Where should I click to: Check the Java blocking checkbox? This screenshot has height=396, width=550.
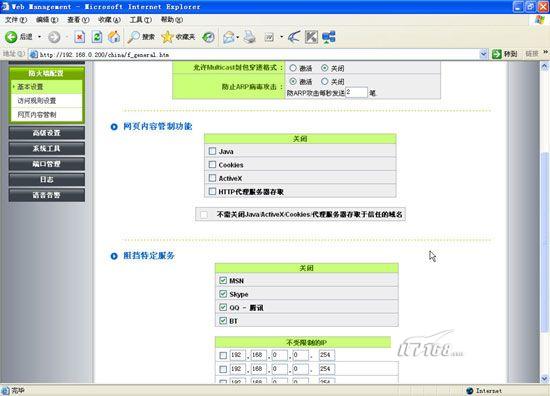pyautogui.click(x=212, y=151)
